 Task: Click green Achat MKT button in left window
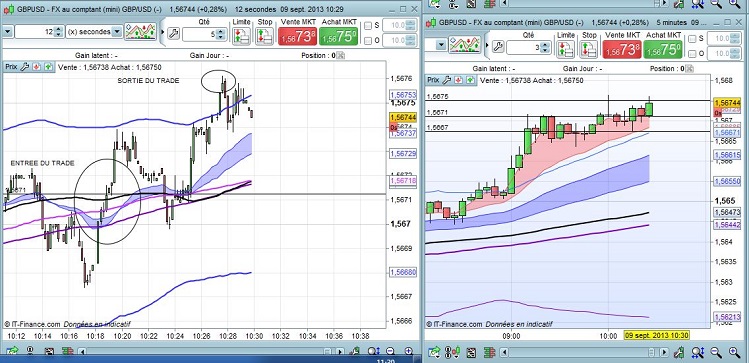pos(339,36)
